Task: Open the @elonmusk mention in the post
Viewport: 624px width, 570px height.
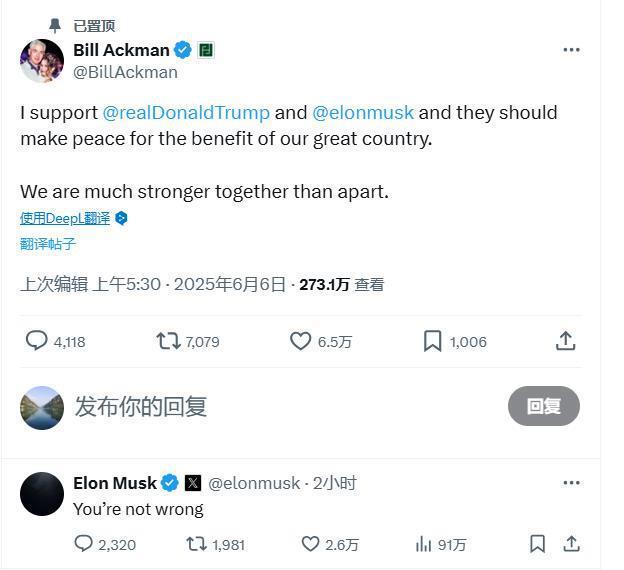Action: pyautogui.click(x=363, y=112)
